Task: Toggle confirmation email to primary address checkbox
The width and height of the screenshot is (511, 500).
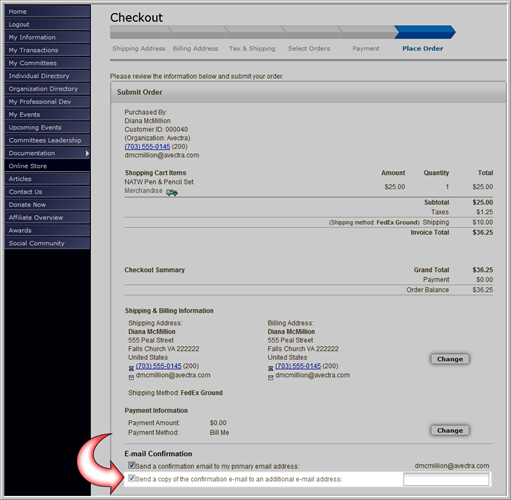Action: pos(132,465)
